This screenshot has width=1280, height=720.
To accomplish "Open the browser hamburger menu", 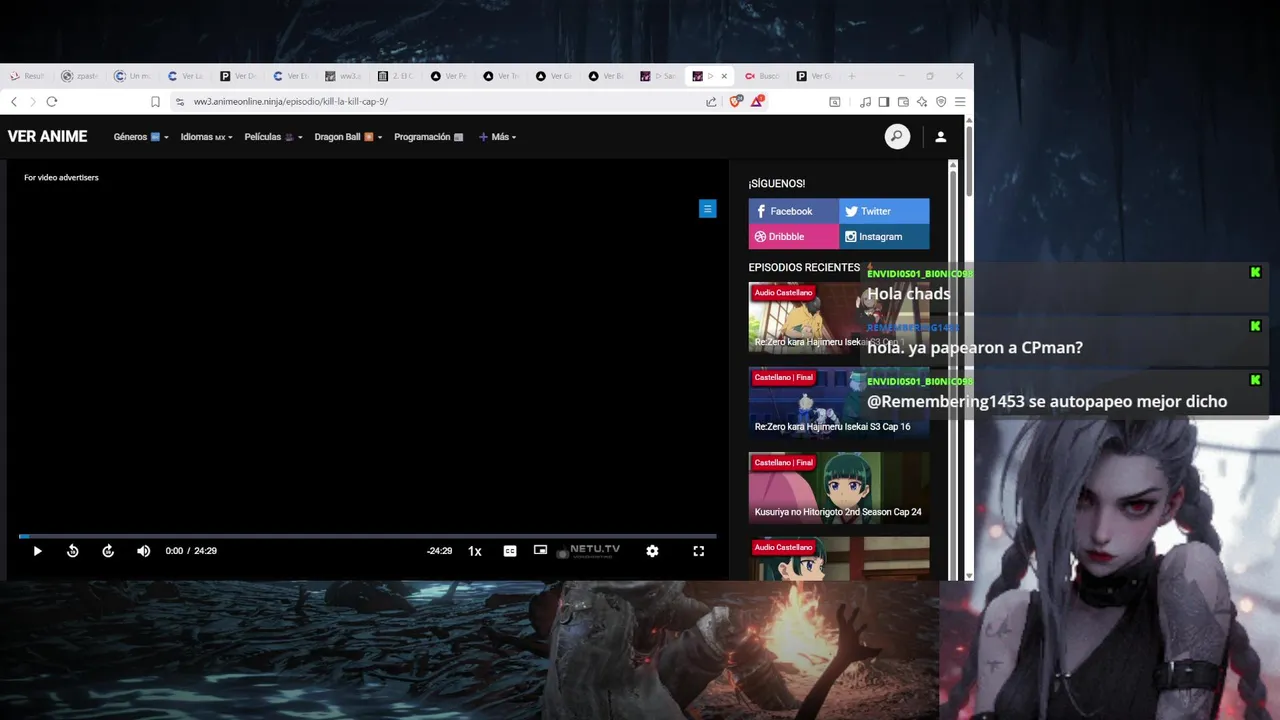I will tap(960, 101).
